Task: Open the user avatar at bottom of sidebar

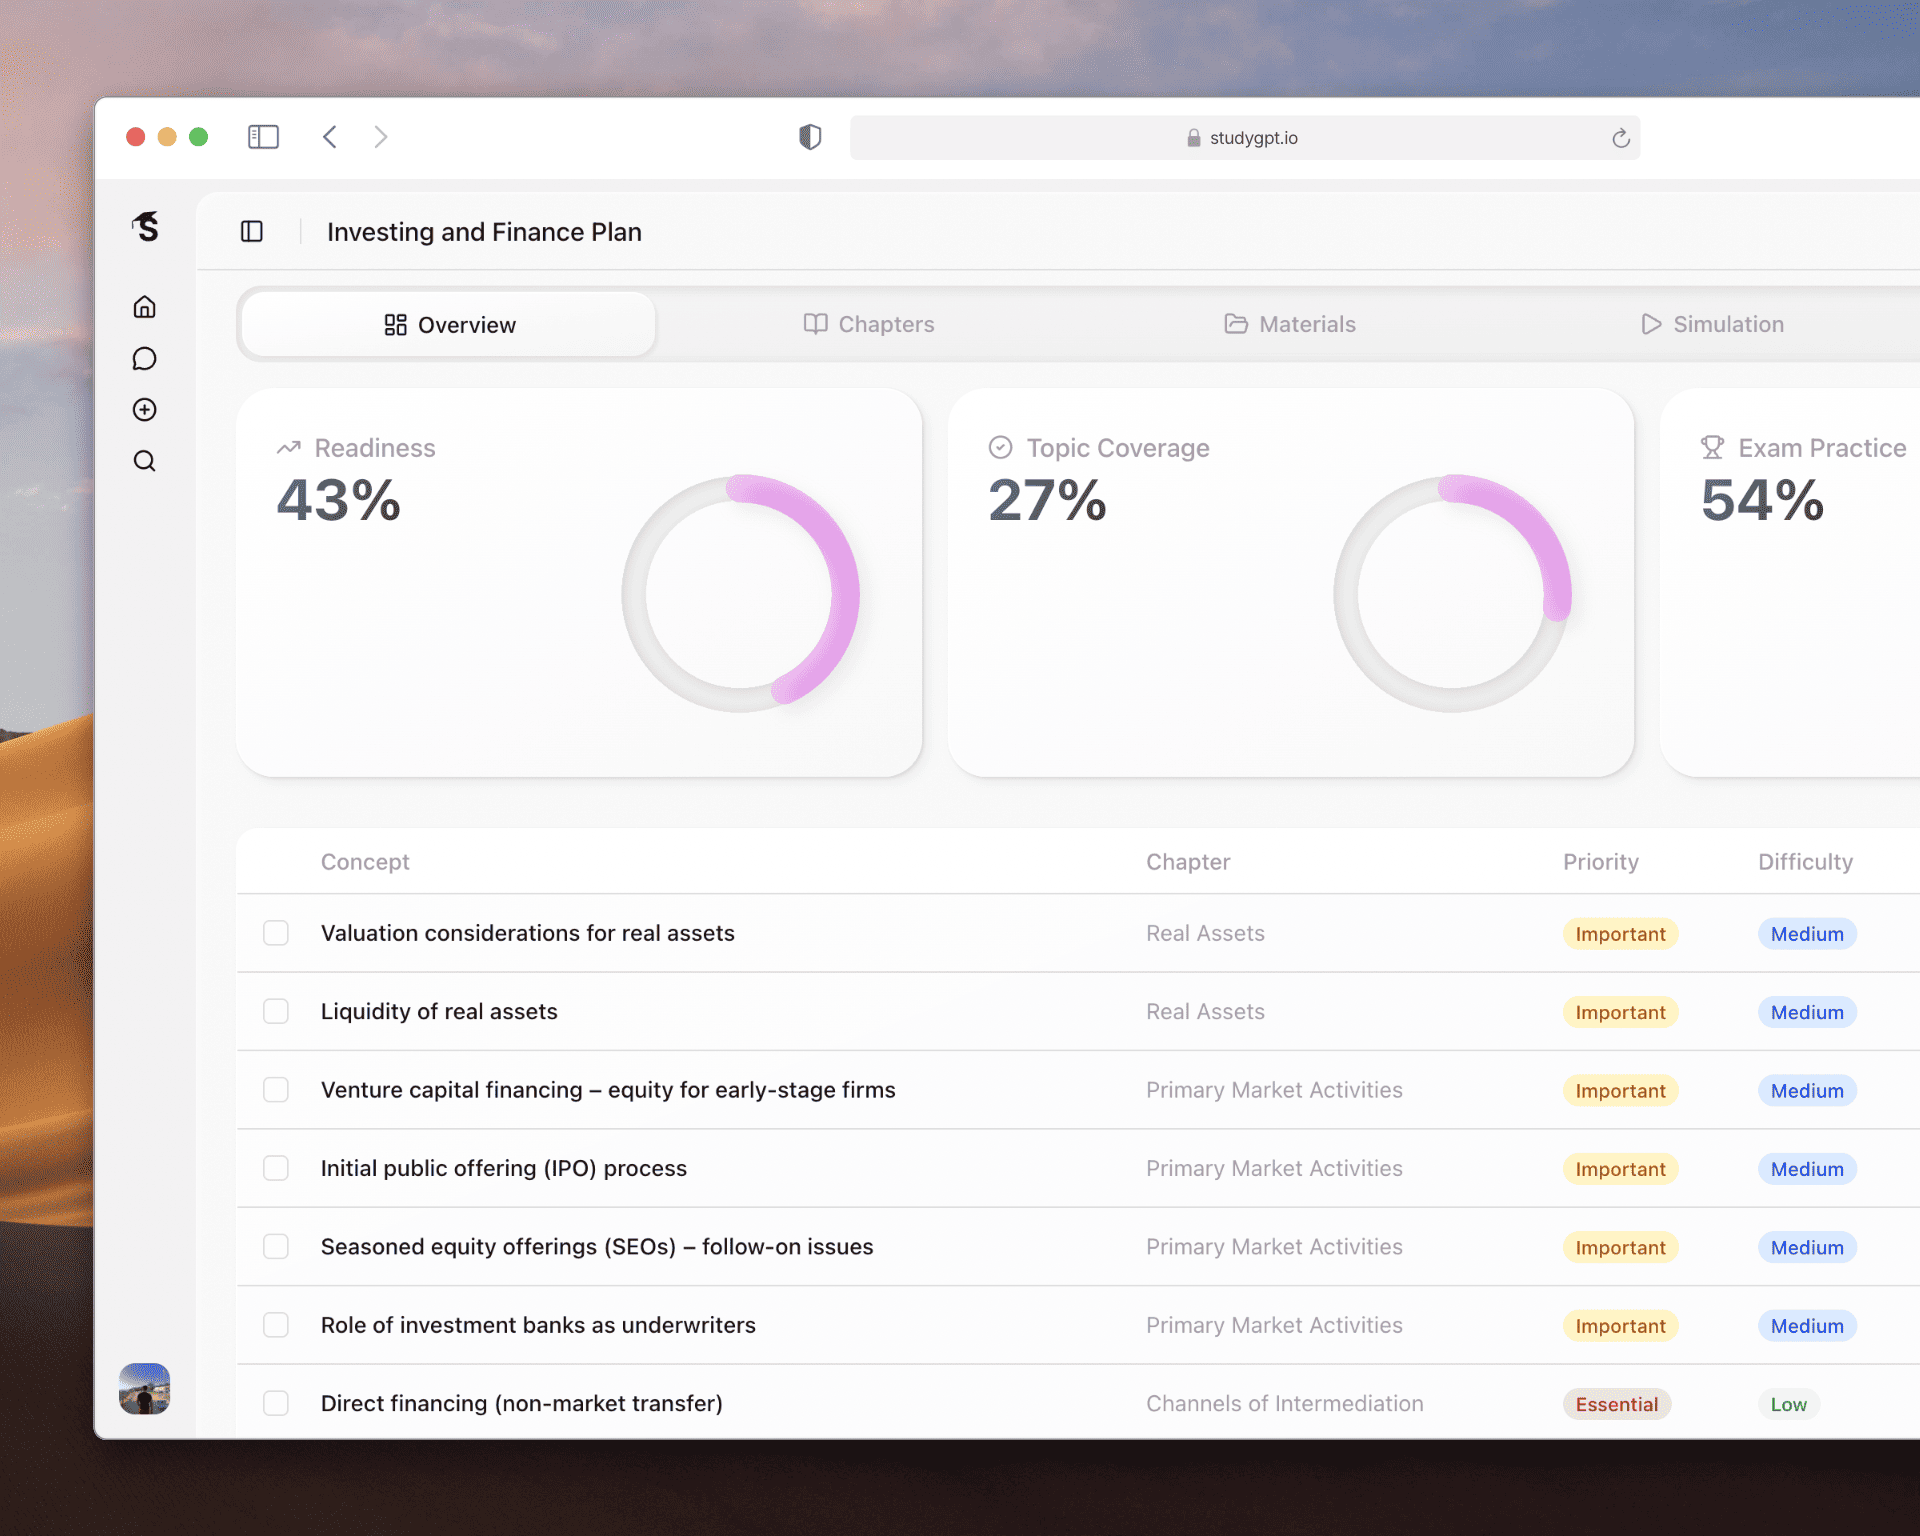Action: pos(144,1389)
